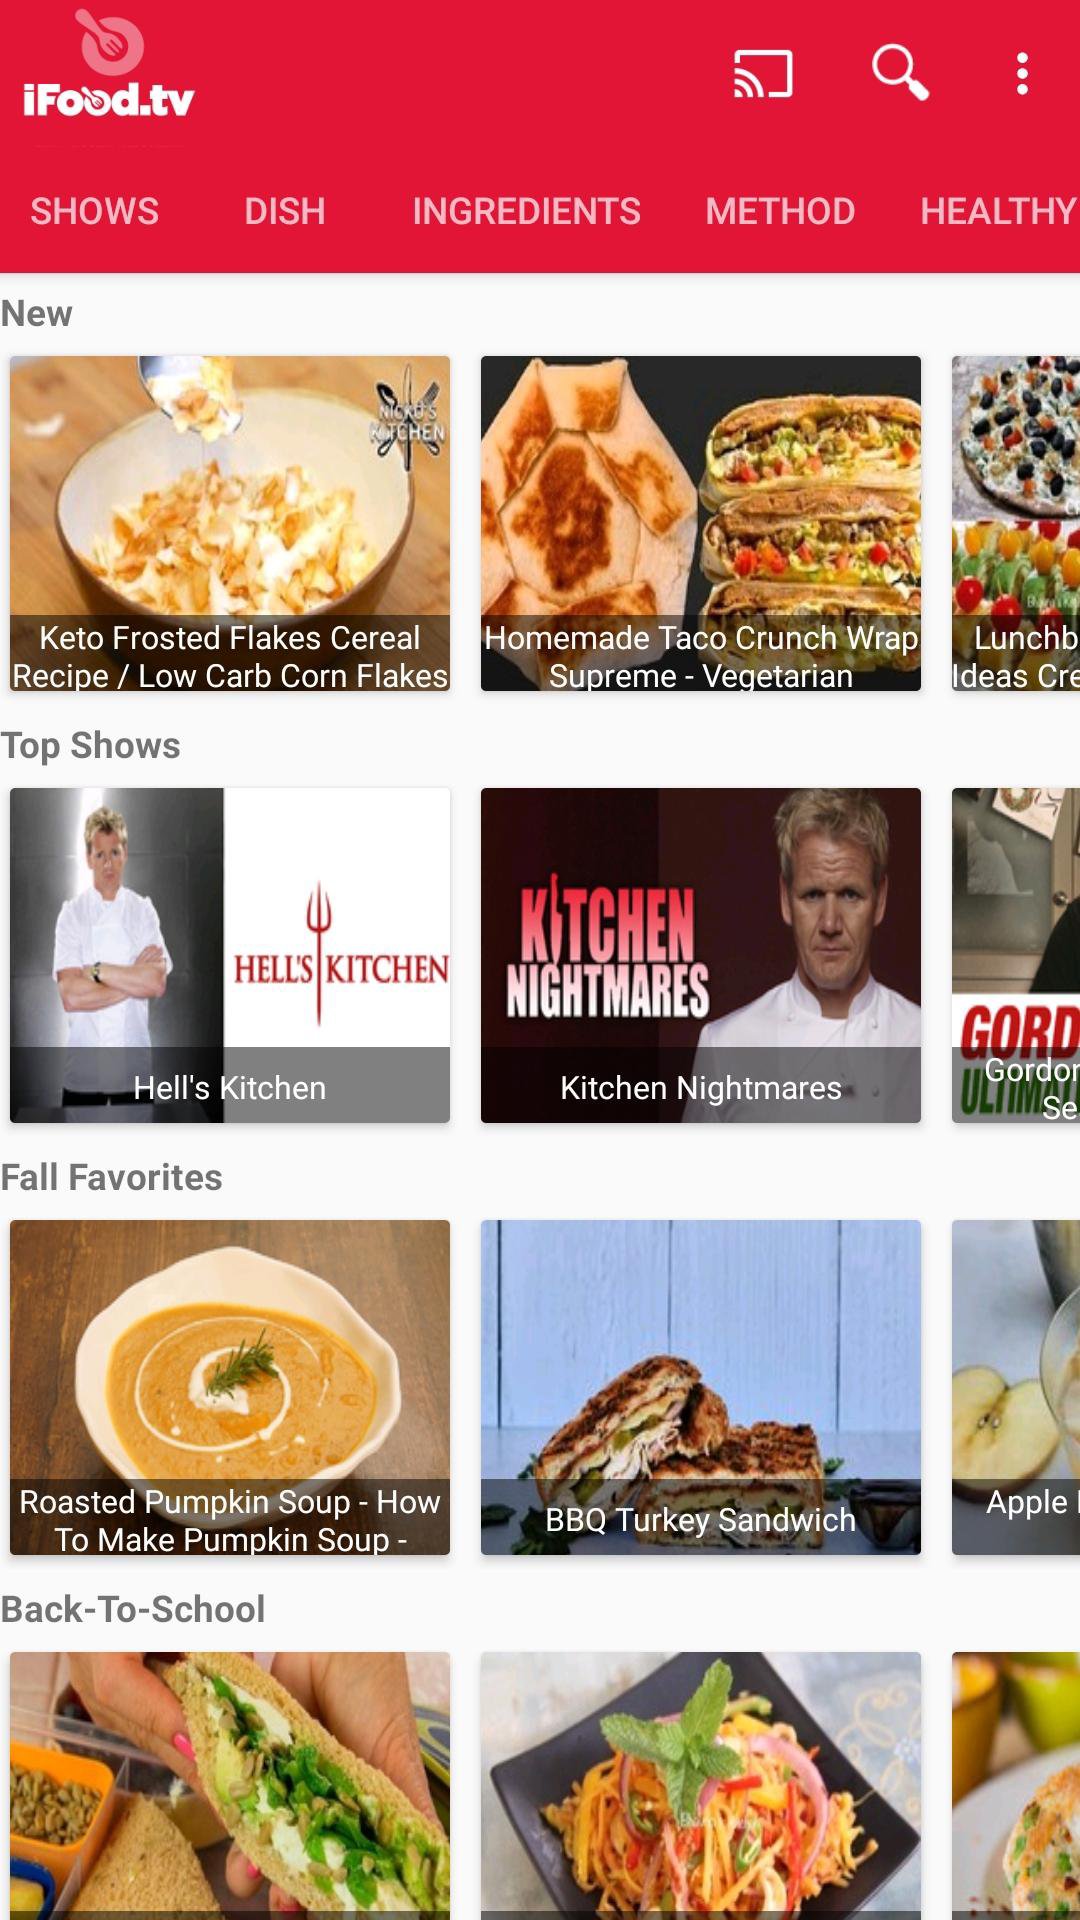The image size is (1080, 1920).
Task: Switch to the SHOWS tab
Action: point(95,211)
